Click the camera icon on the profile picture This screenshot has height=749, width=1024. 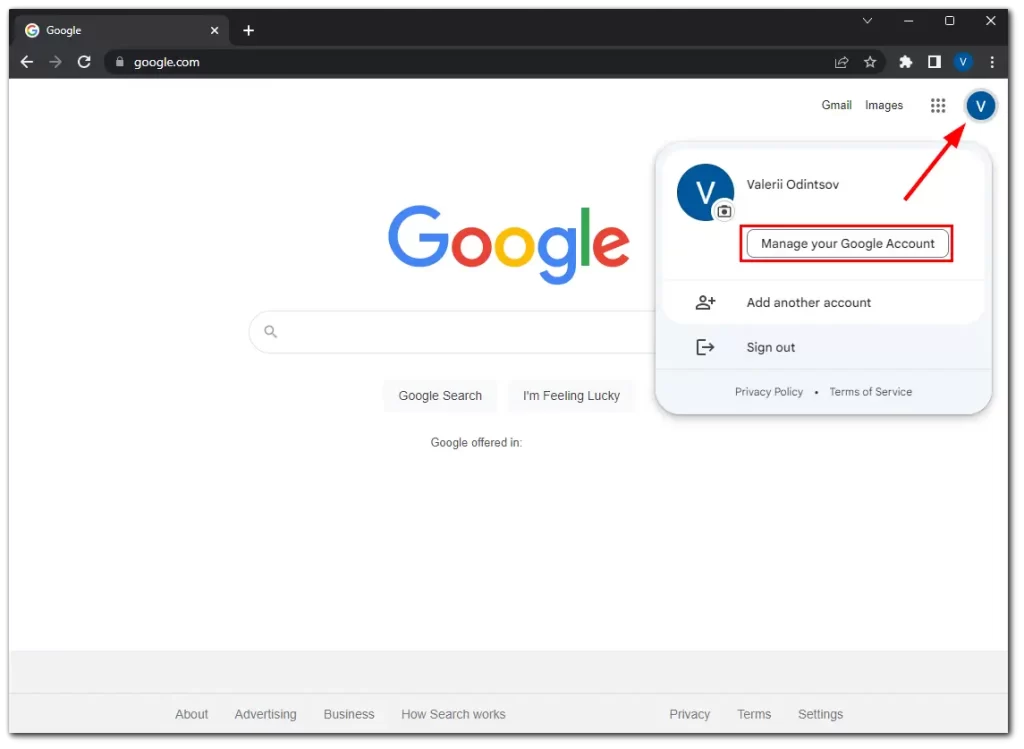tap(724, 212)
